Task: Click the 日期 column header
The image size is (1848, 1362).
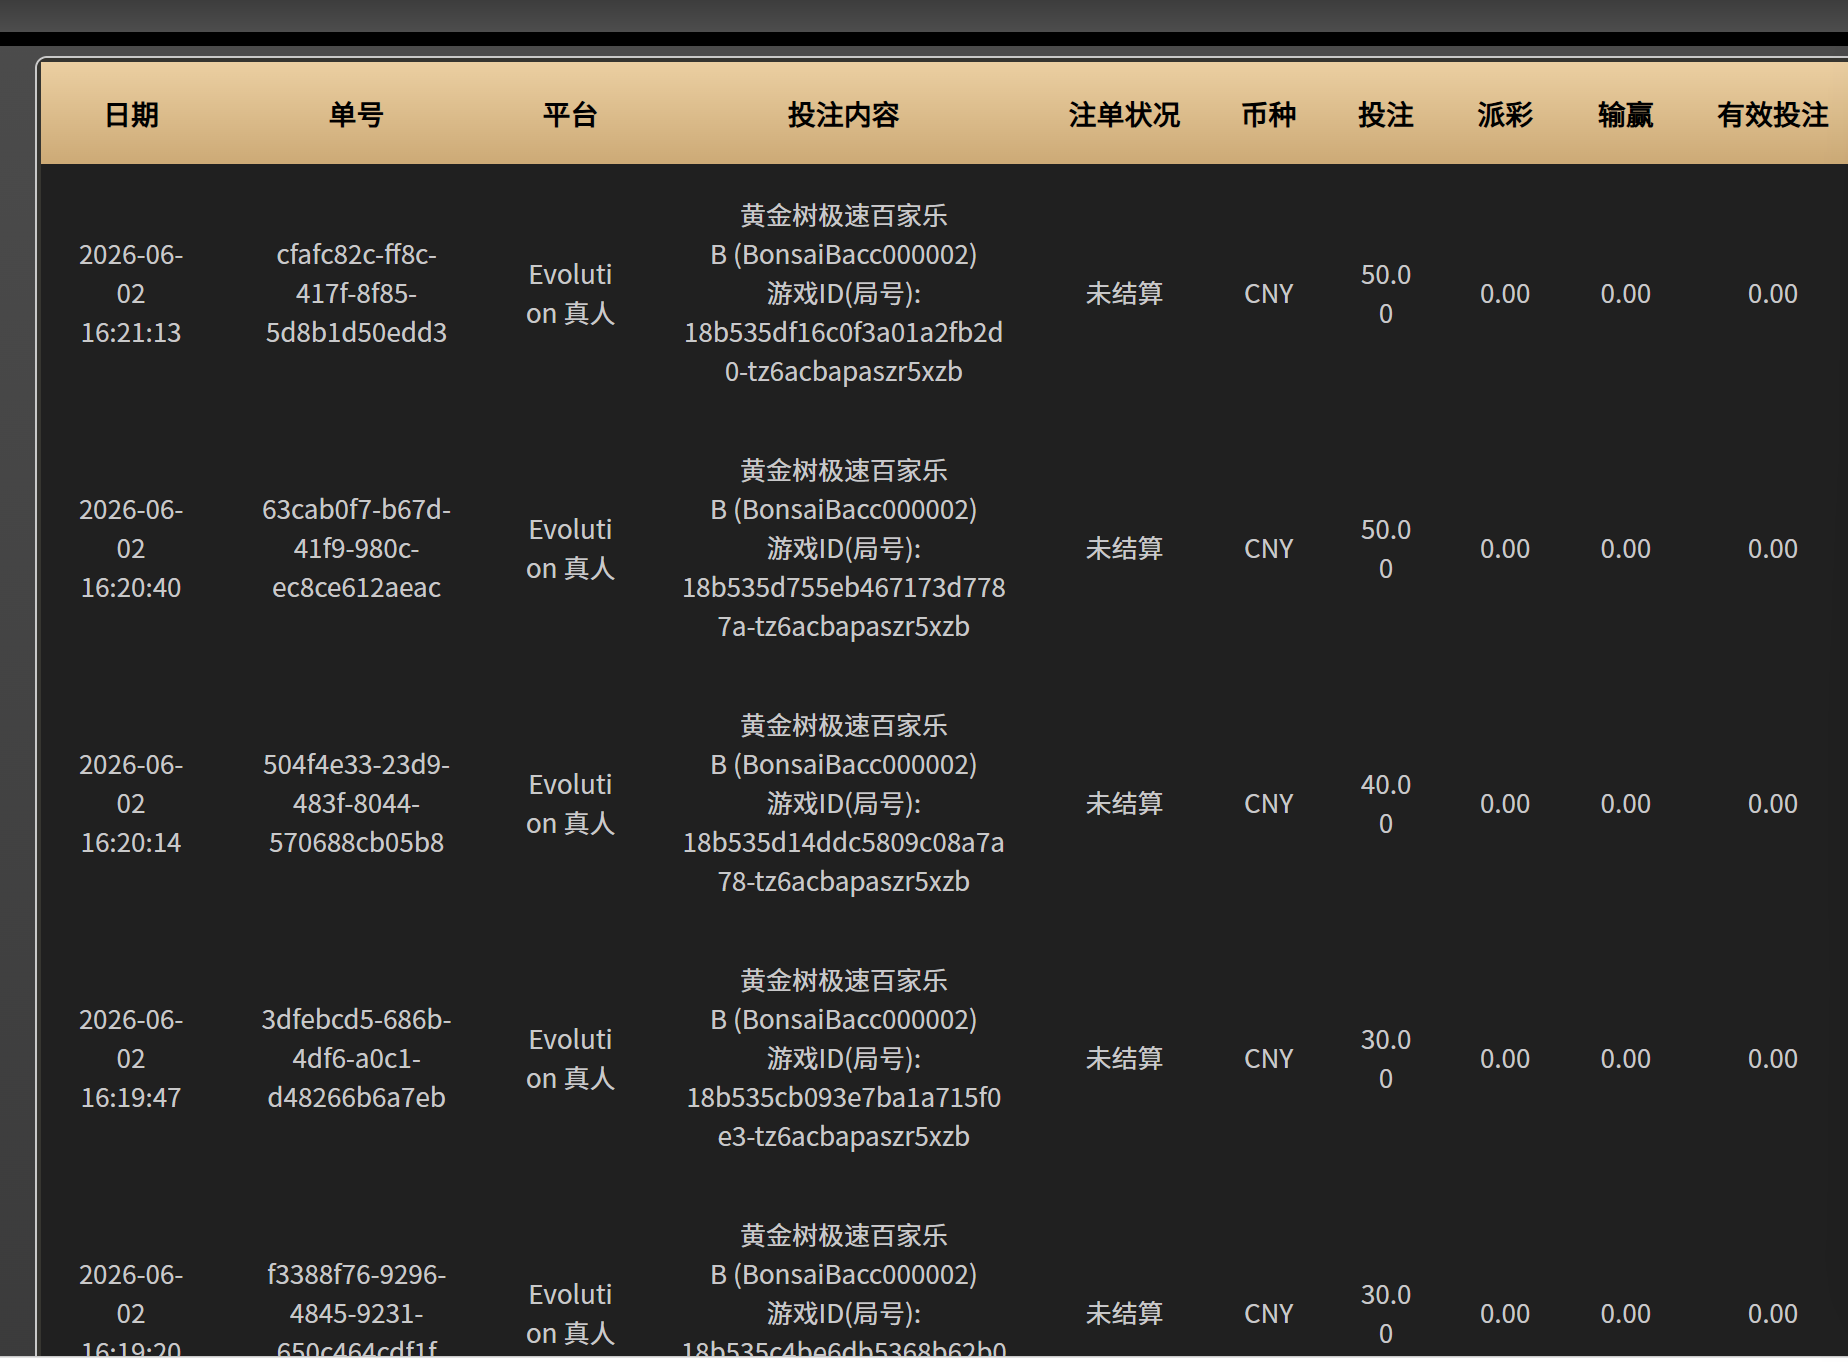Action: 131,115
